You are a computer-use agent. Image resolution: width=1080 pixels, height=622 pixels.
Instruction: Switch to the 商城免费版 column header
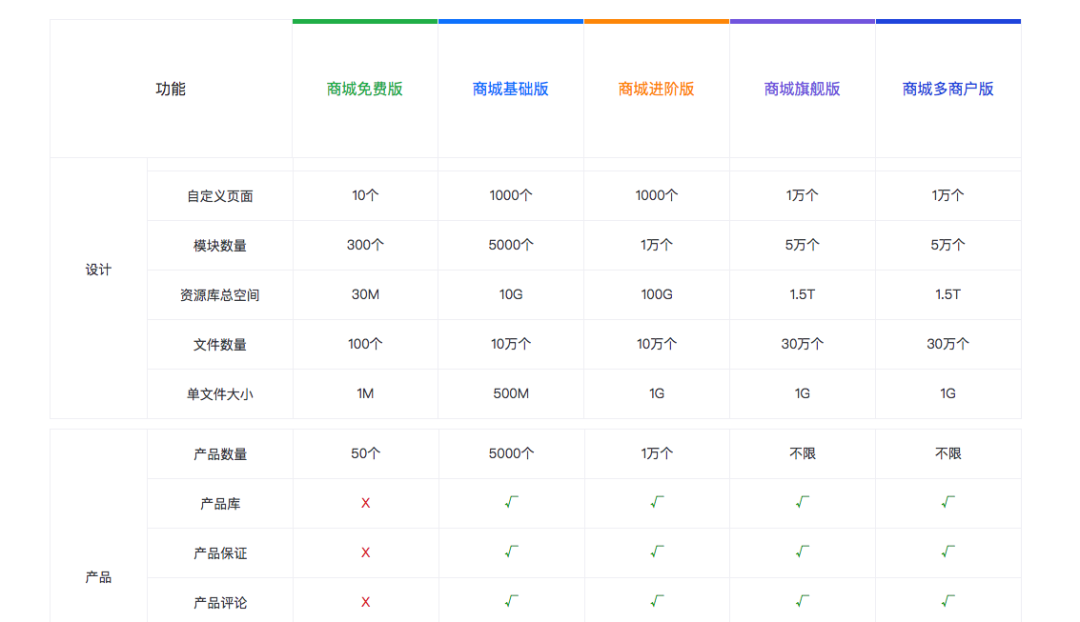coord(365,88)
